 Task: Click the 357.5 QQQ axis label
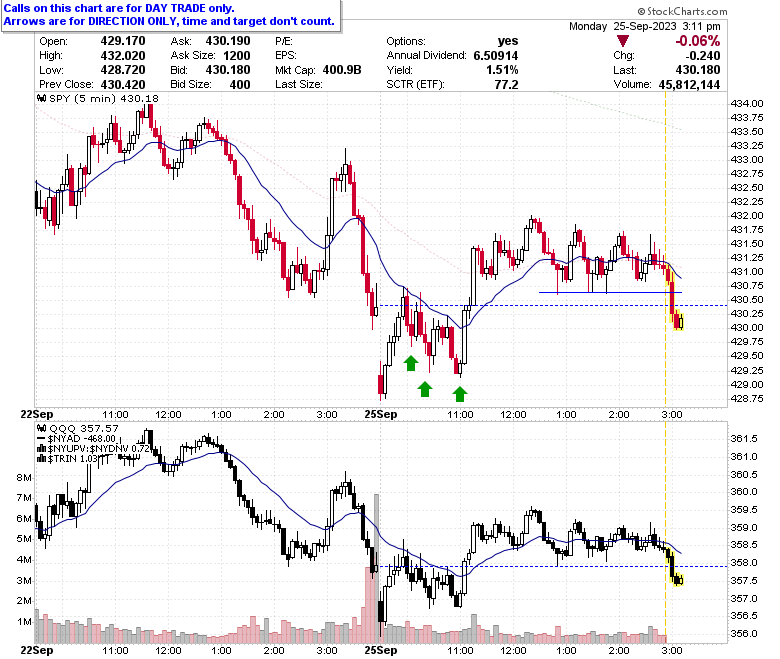[x=744, y=580]
